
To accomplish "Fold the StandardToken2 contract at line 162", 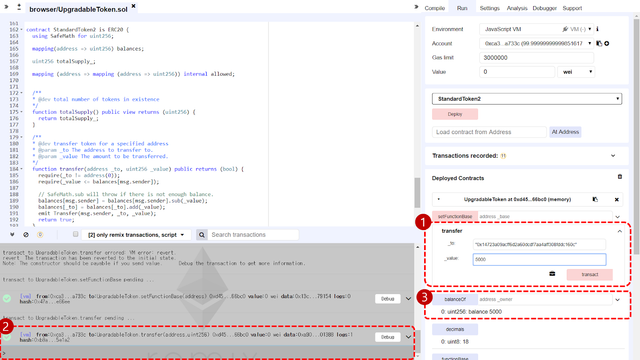I will (22, 30).
